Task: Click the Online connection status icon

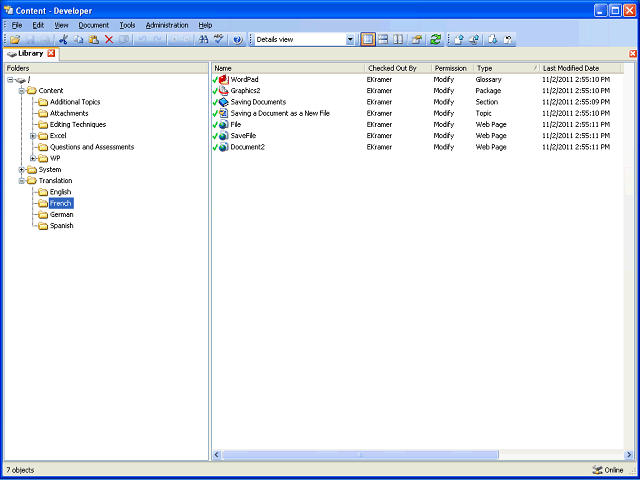Action: click(597, 470)
